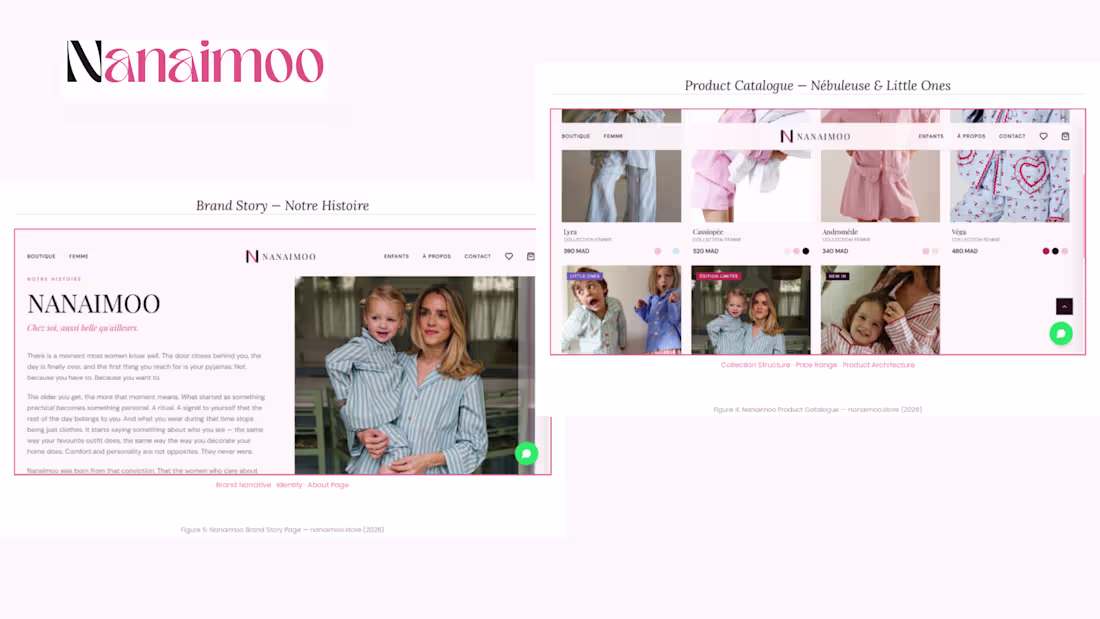Click the NEW IN badge
Screen dimensions: 1100x619
(837, 276)
